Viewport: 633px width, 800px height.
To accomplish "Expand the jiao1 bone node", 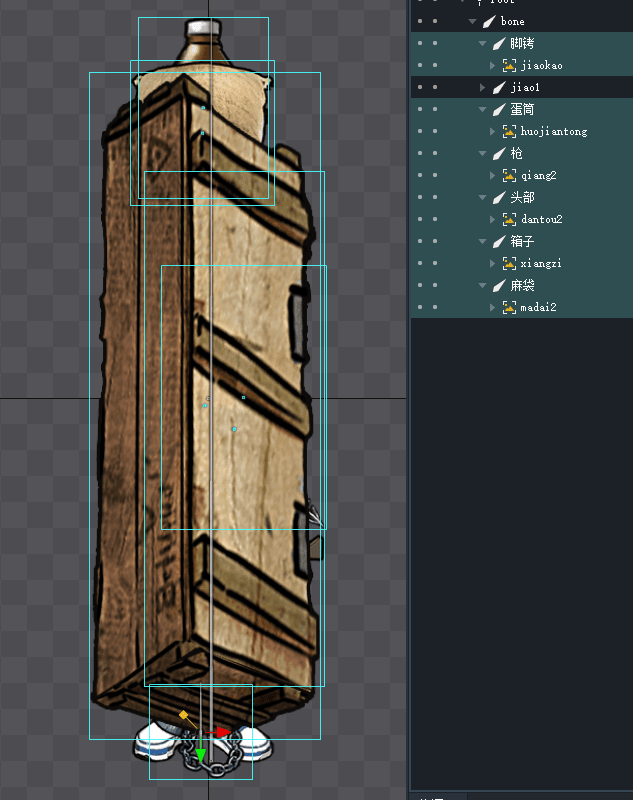I will 483,88.
